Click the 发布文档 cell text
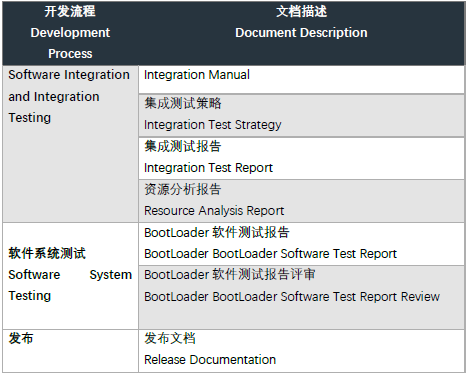The width and height of the screenshot is (469, 375). pos(170,338)
